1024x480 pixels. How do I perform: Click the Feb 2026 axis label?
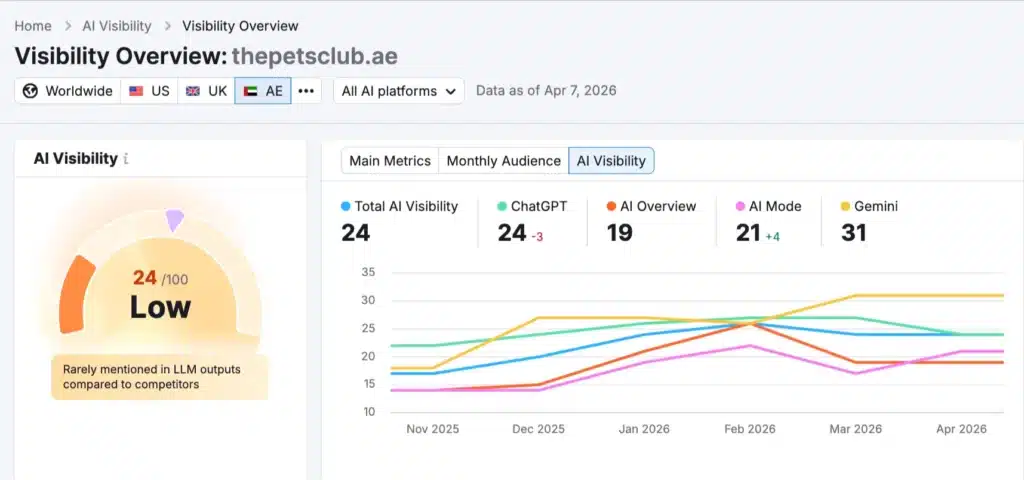point(750,429)
